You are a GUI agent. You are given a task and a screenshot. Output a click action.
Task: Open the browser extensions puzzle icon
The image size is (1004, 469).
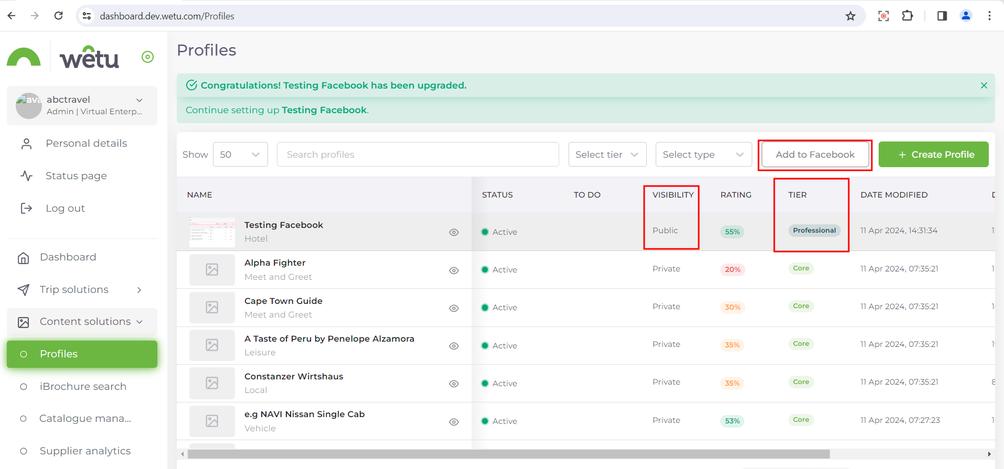(x=908, y=16)
